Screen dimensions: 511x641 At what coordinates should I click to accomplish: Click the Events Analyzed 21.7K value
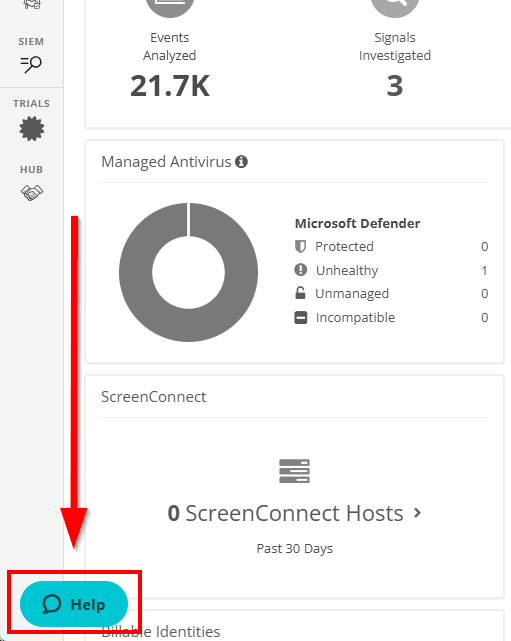coord(170,86)
